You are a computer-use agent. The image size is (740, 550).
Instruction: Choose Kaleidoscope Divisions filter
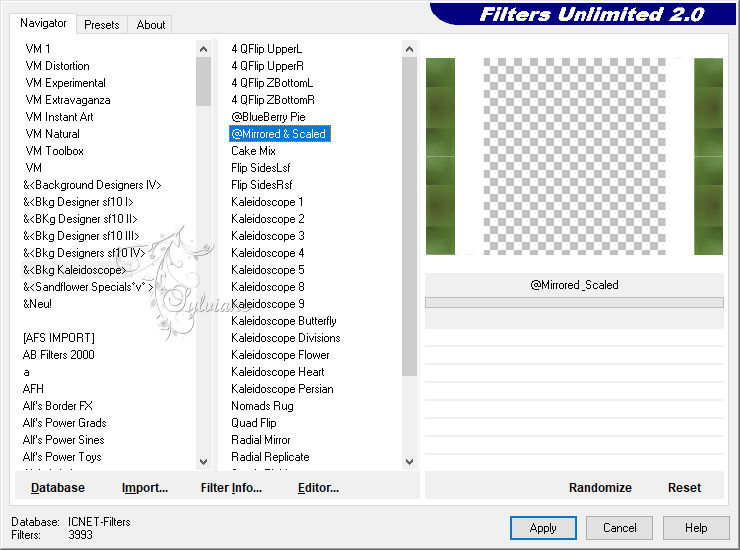[286, 338]
